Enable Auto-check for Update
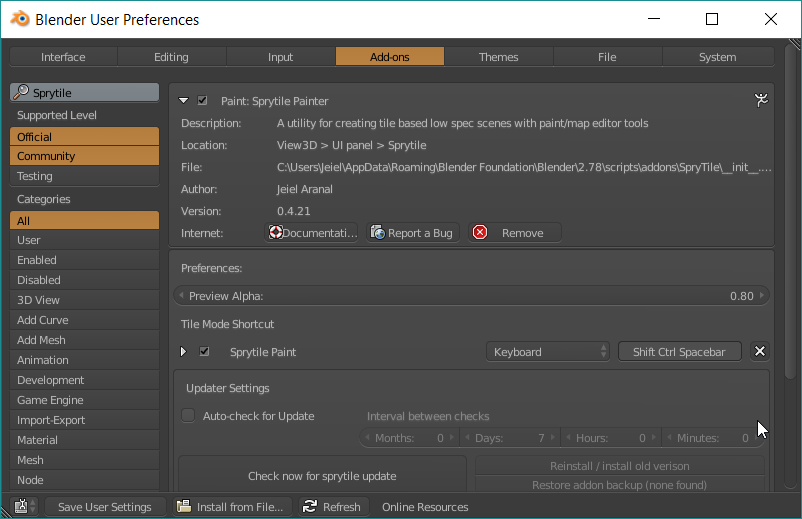Viewport: 802px width, 519px height. [x=188, y=415]
